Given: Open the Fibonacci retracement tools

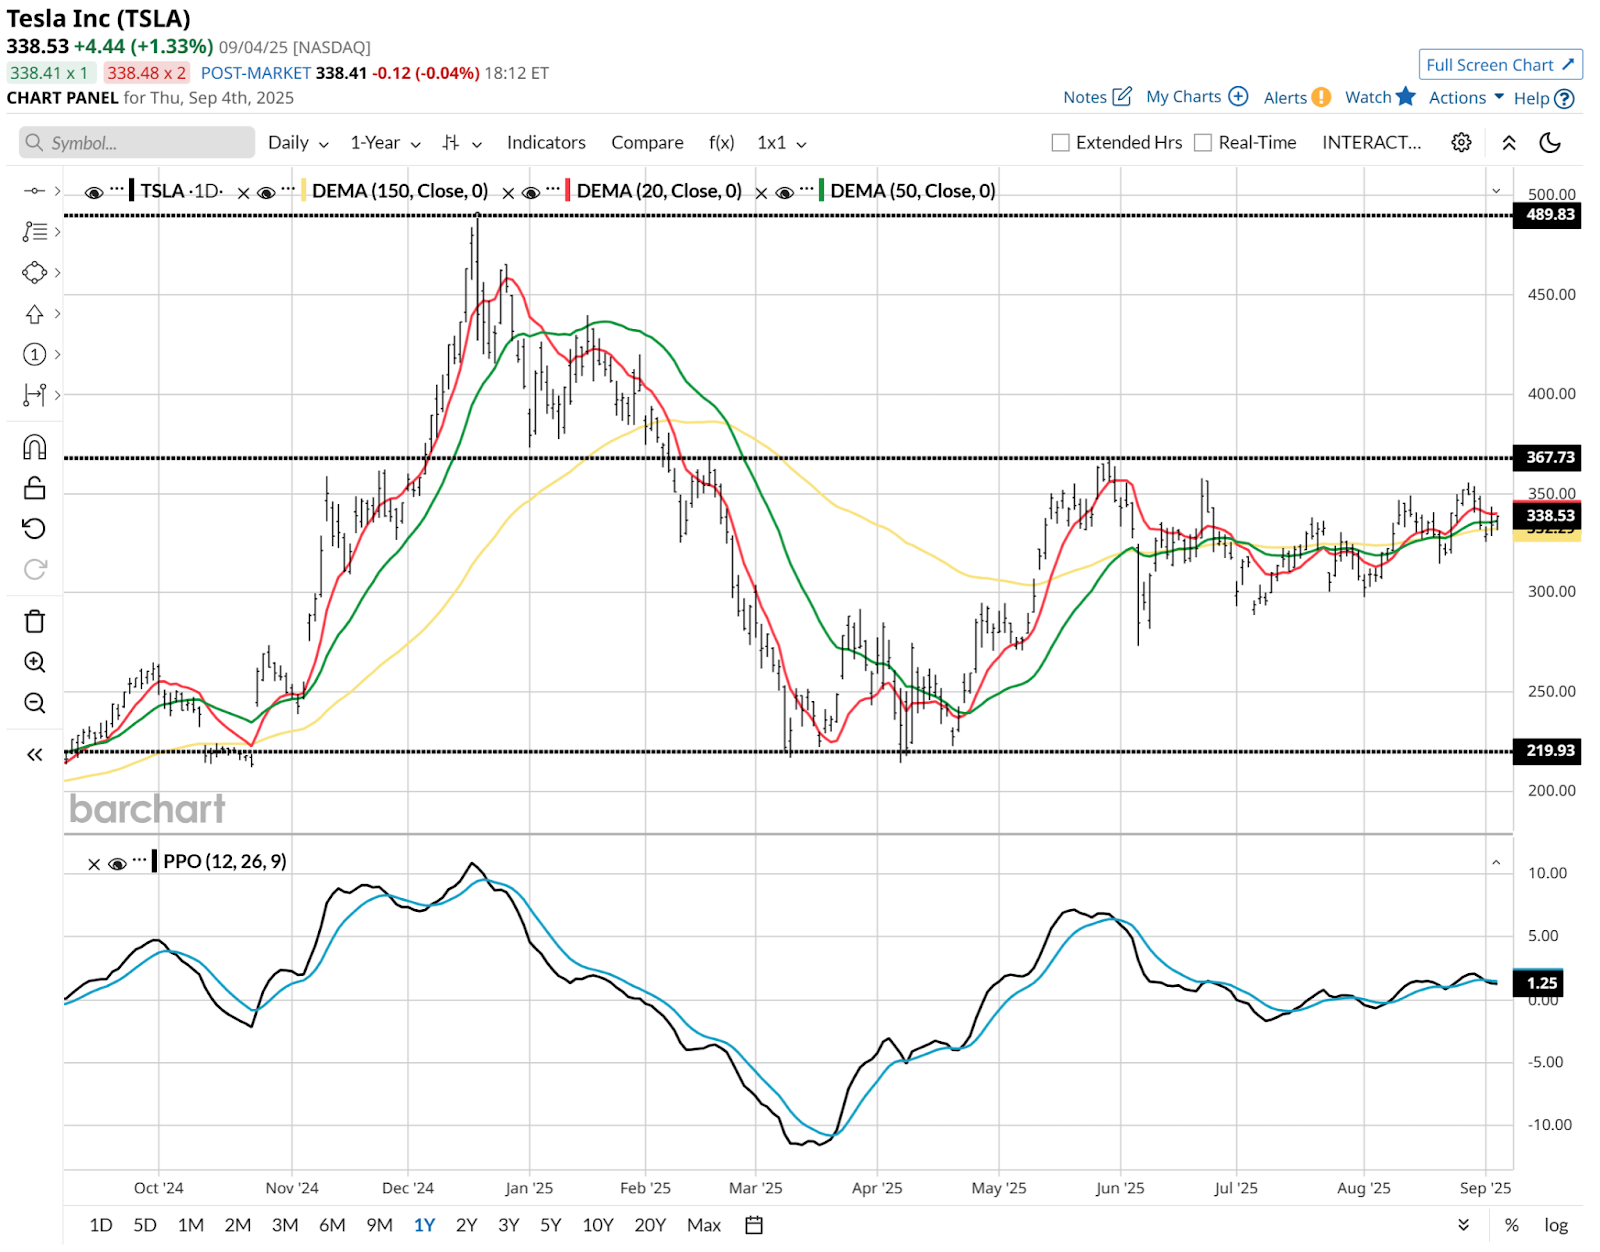Looking at the screenshot, I should pos(34,231).
